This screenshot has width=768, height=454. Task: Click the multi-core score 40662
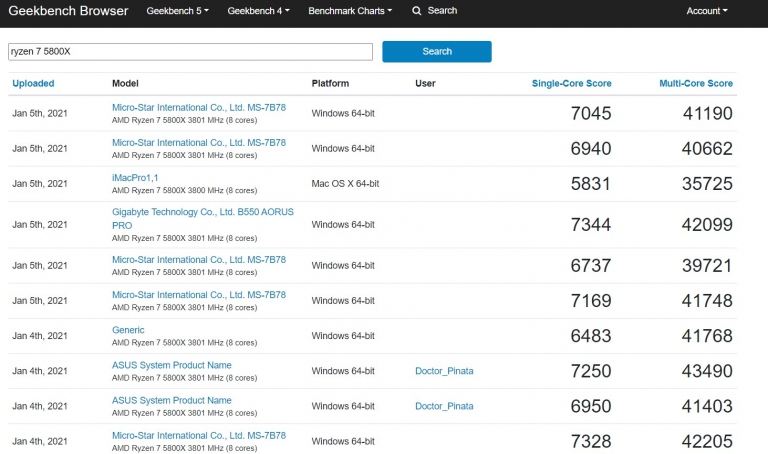(707, 149)
